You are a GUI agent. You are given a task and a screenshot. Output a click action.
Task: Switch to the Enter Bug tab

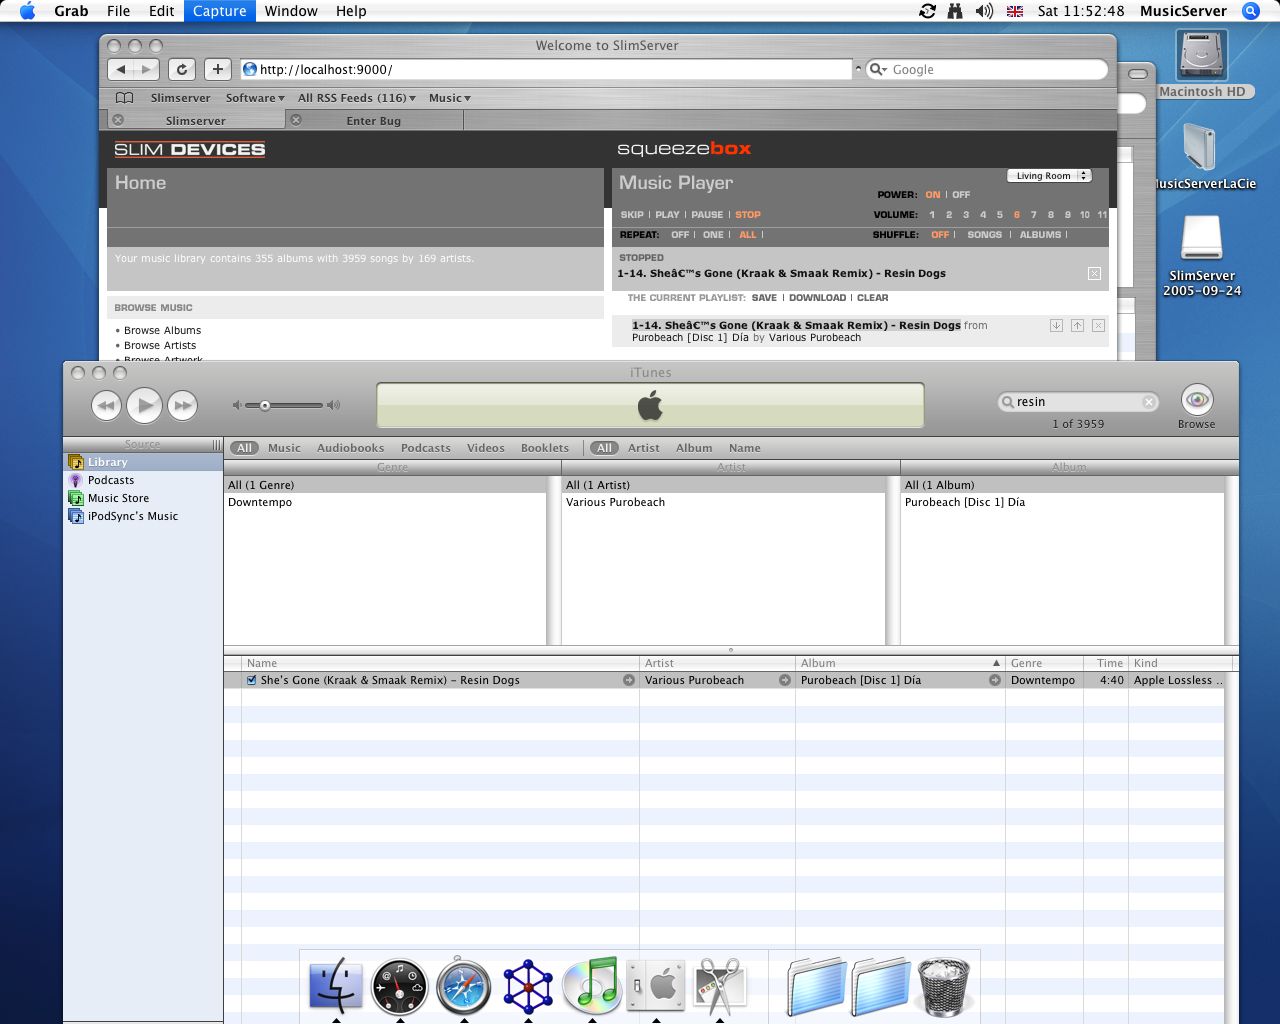pos(373,121)
